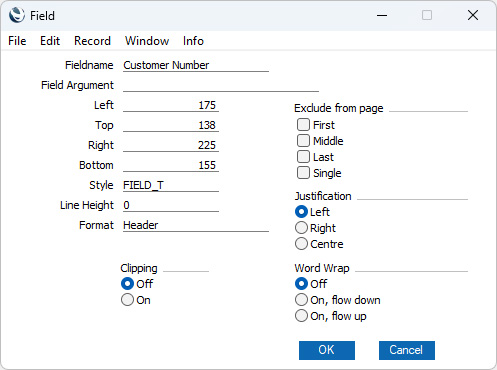Select Word Wrap On, flow up

[x=301, y=316]
